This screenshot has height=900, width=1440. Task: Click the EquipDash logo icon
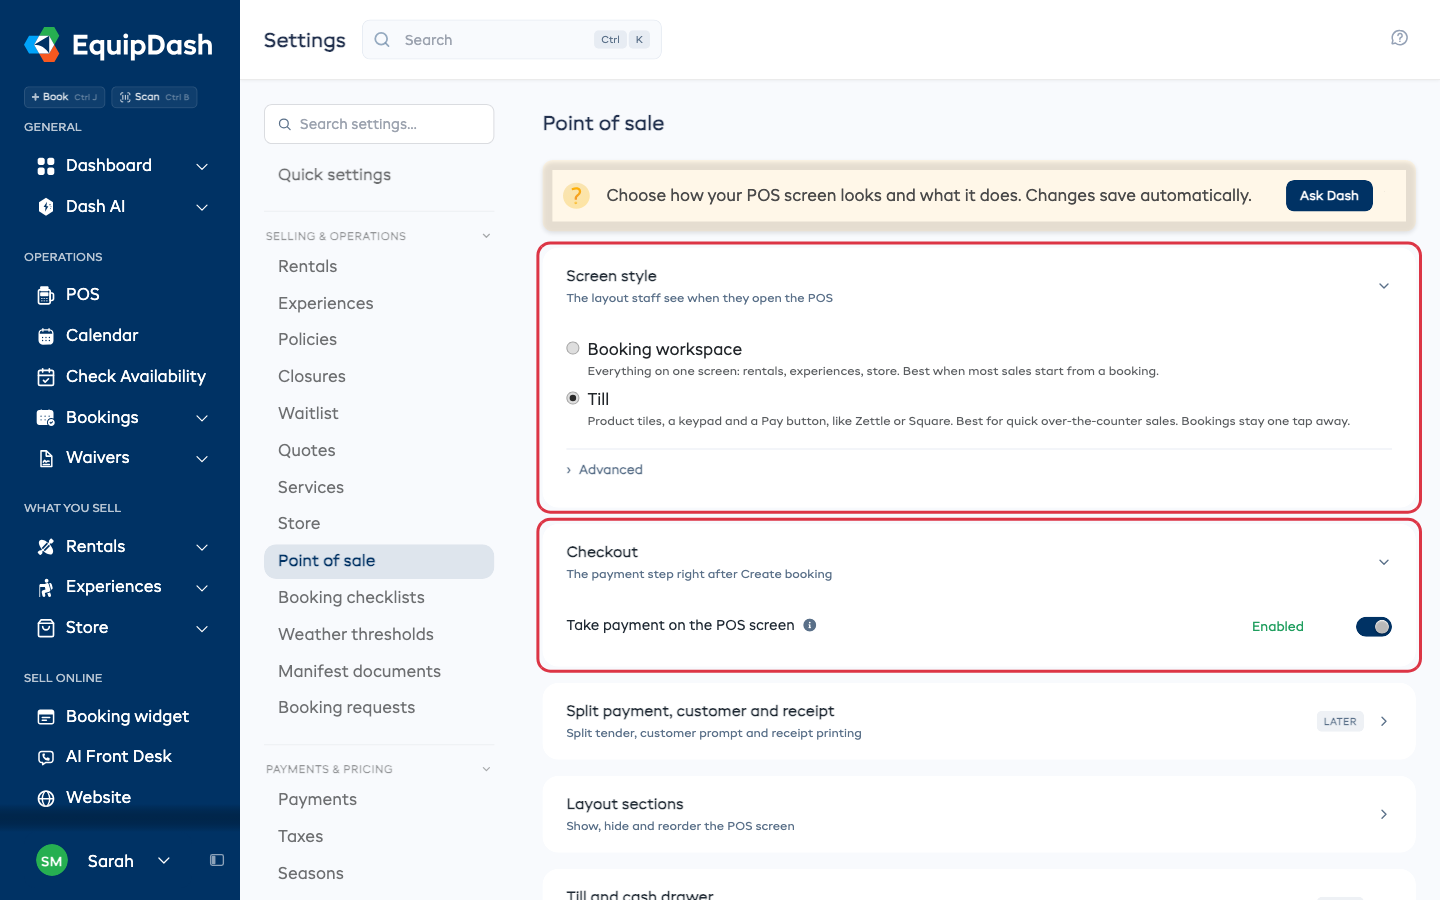click(42, 44)
